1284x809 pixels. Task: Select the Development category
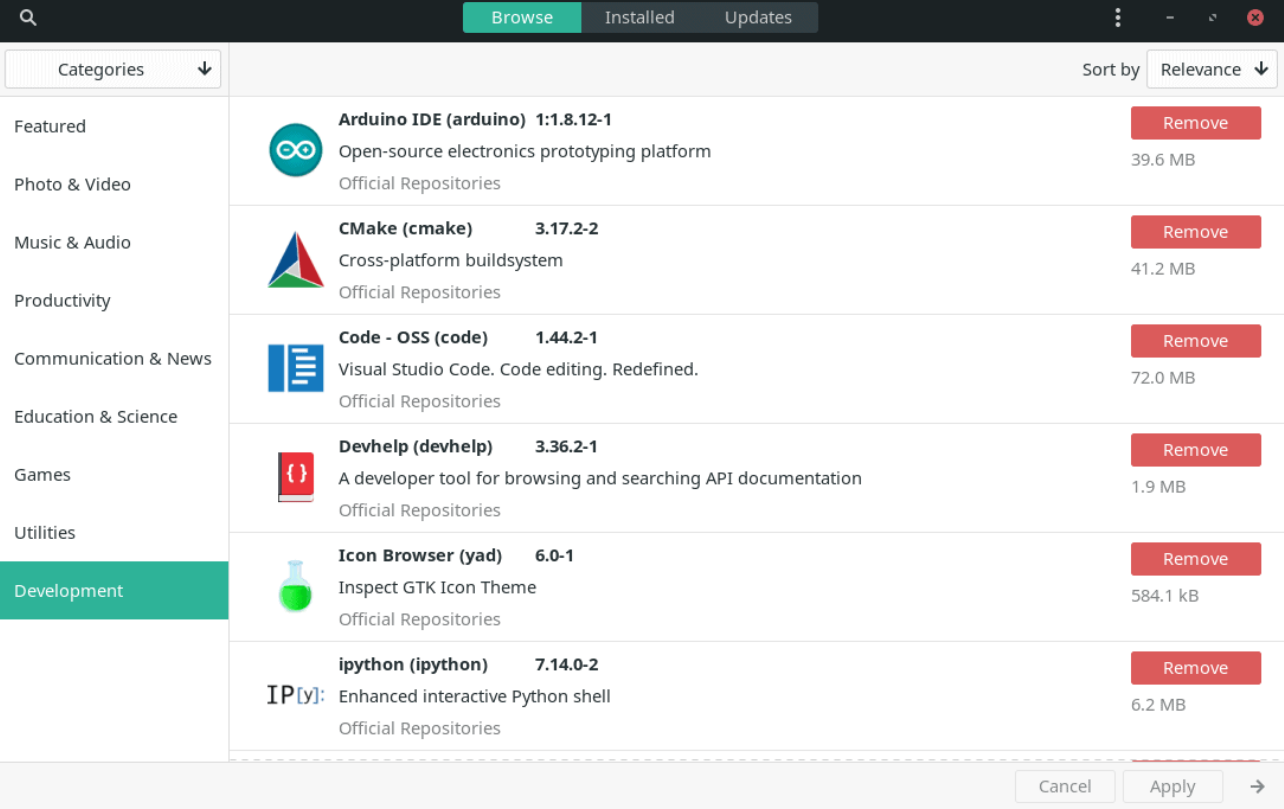[114, 590]
